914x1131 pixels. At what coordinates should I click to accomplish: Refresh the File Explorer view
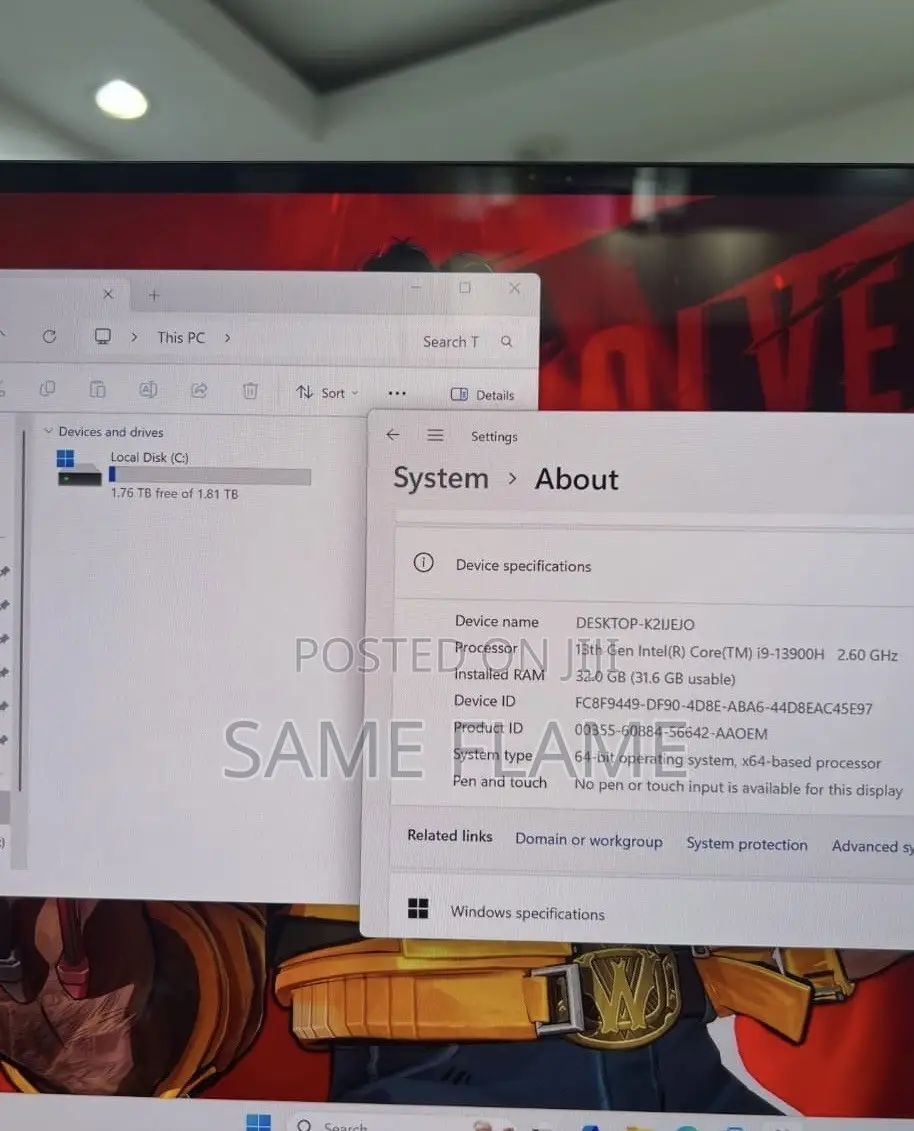(x=49, y=336)
